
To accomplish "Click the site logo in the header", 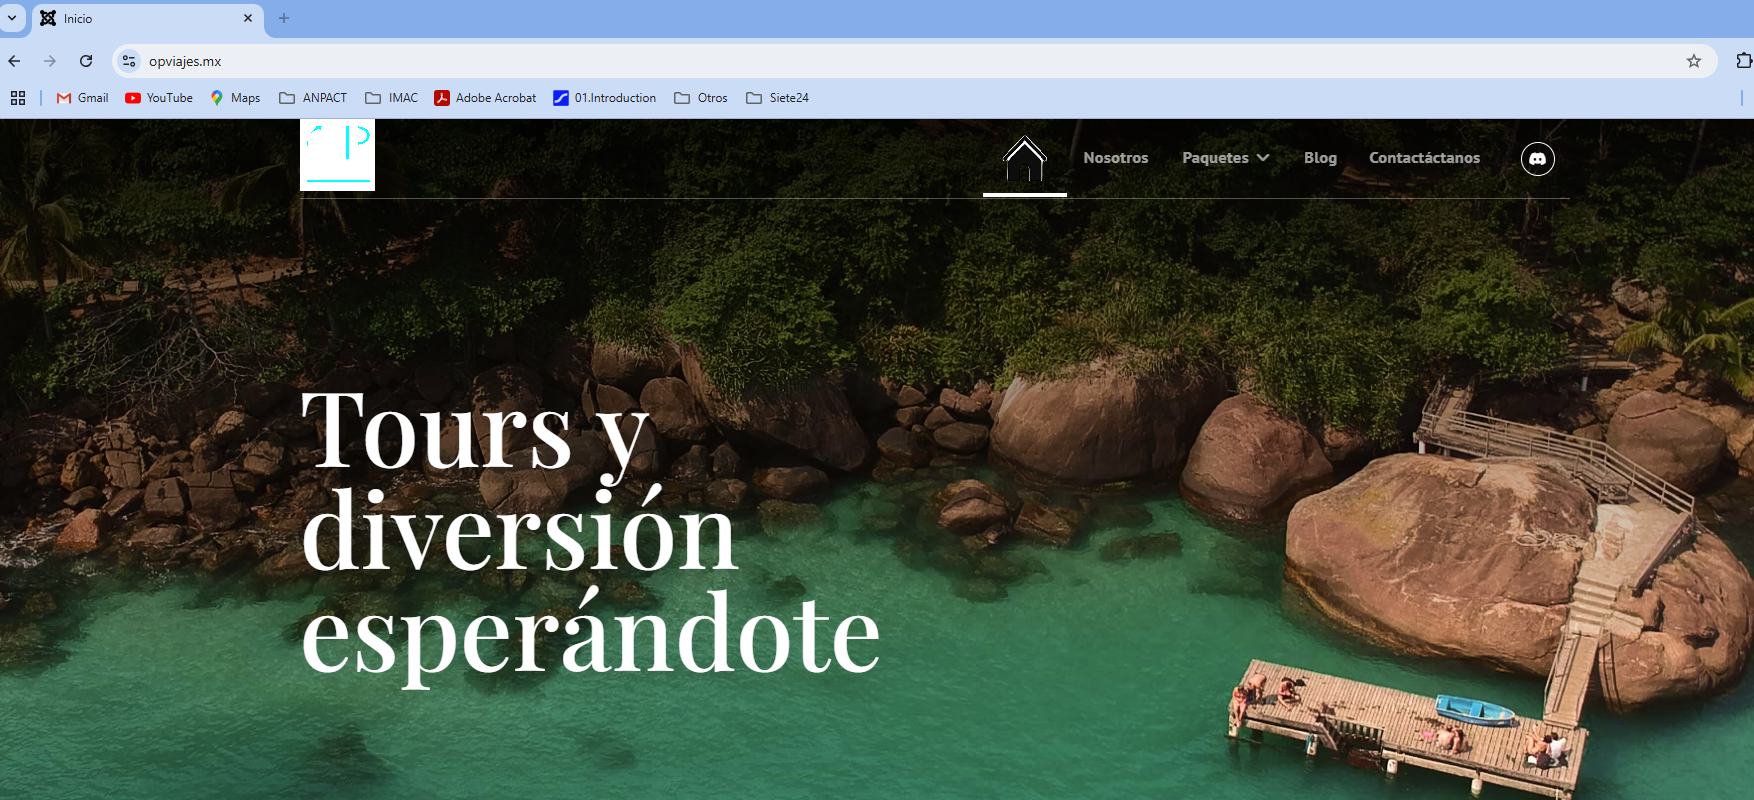I will click(337, 155).
